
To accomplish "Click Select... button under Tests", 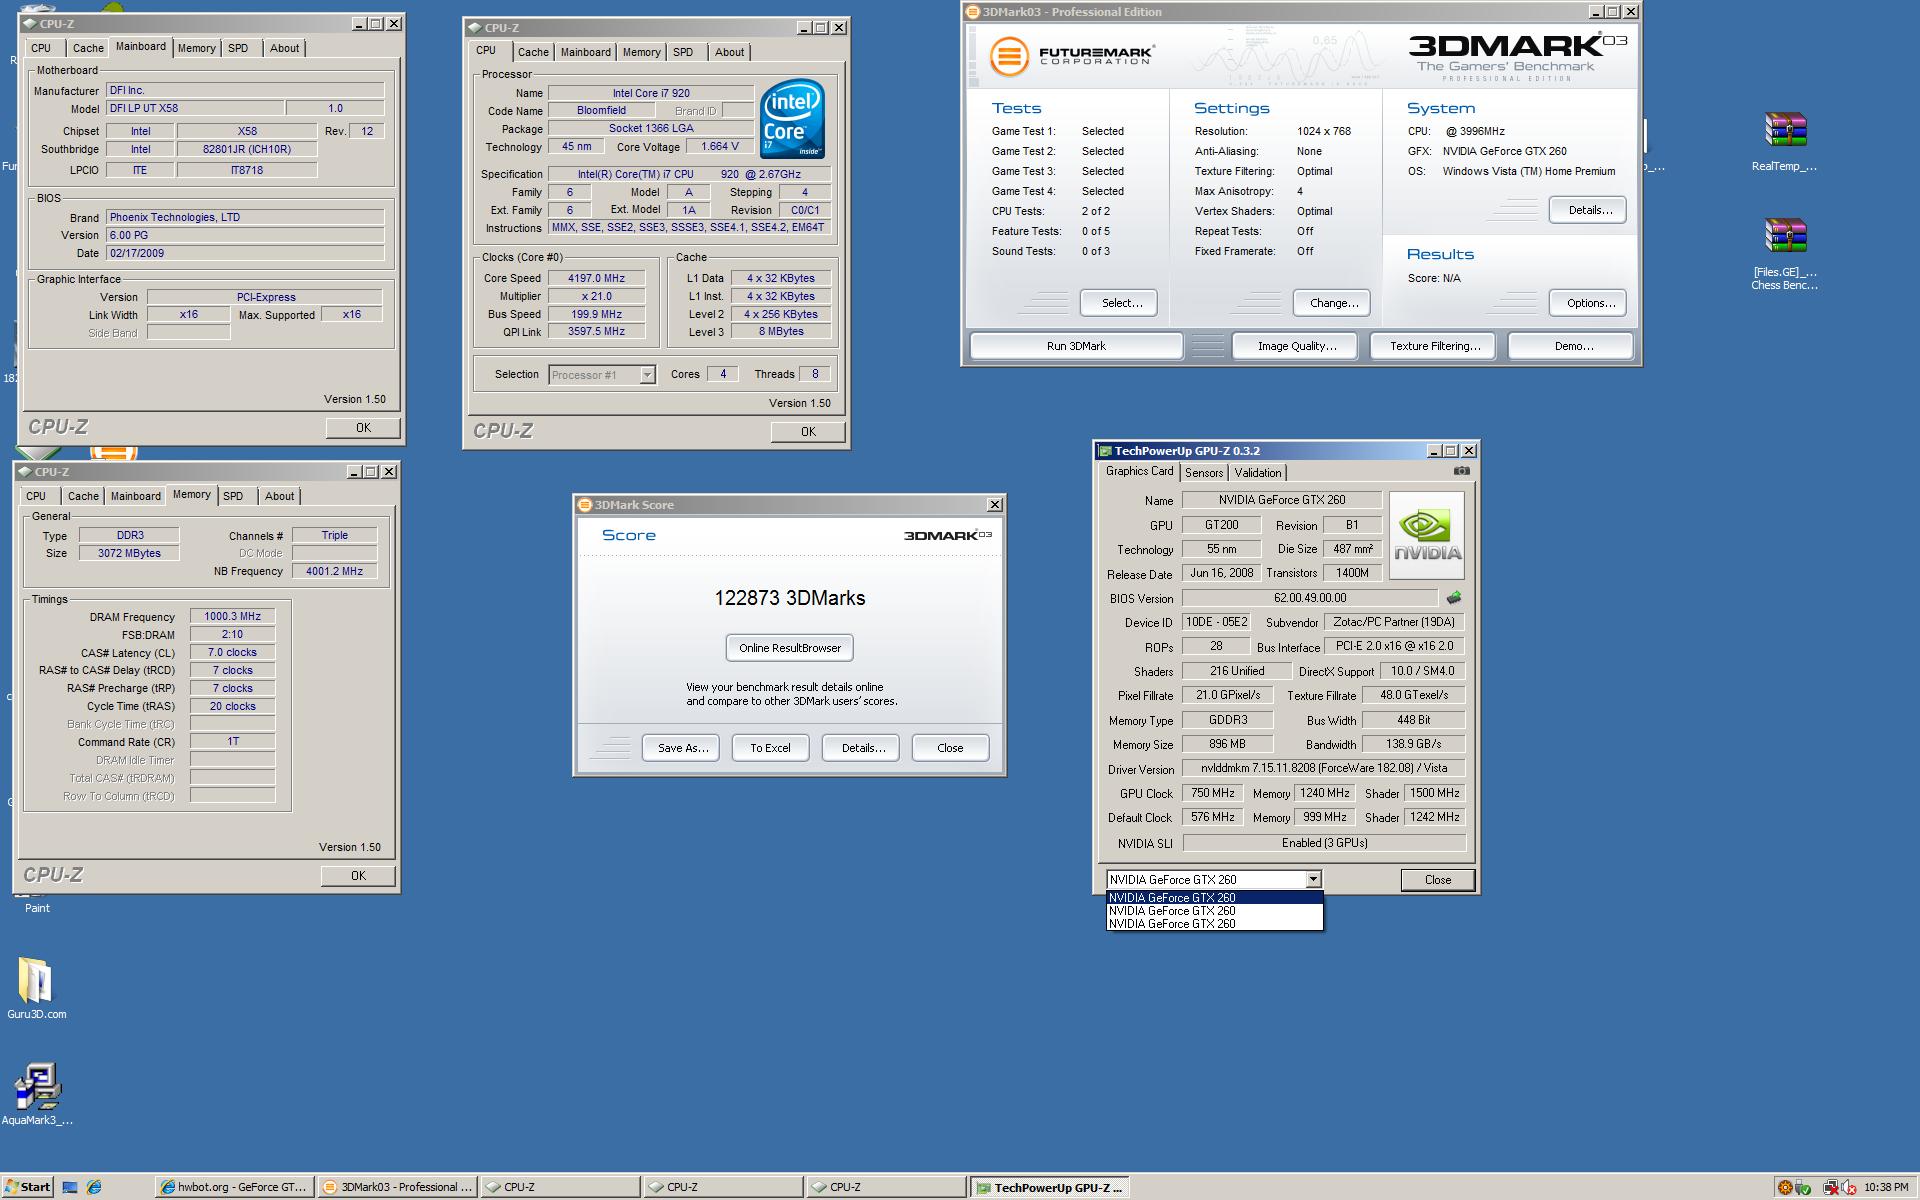I will point(1121,303).
